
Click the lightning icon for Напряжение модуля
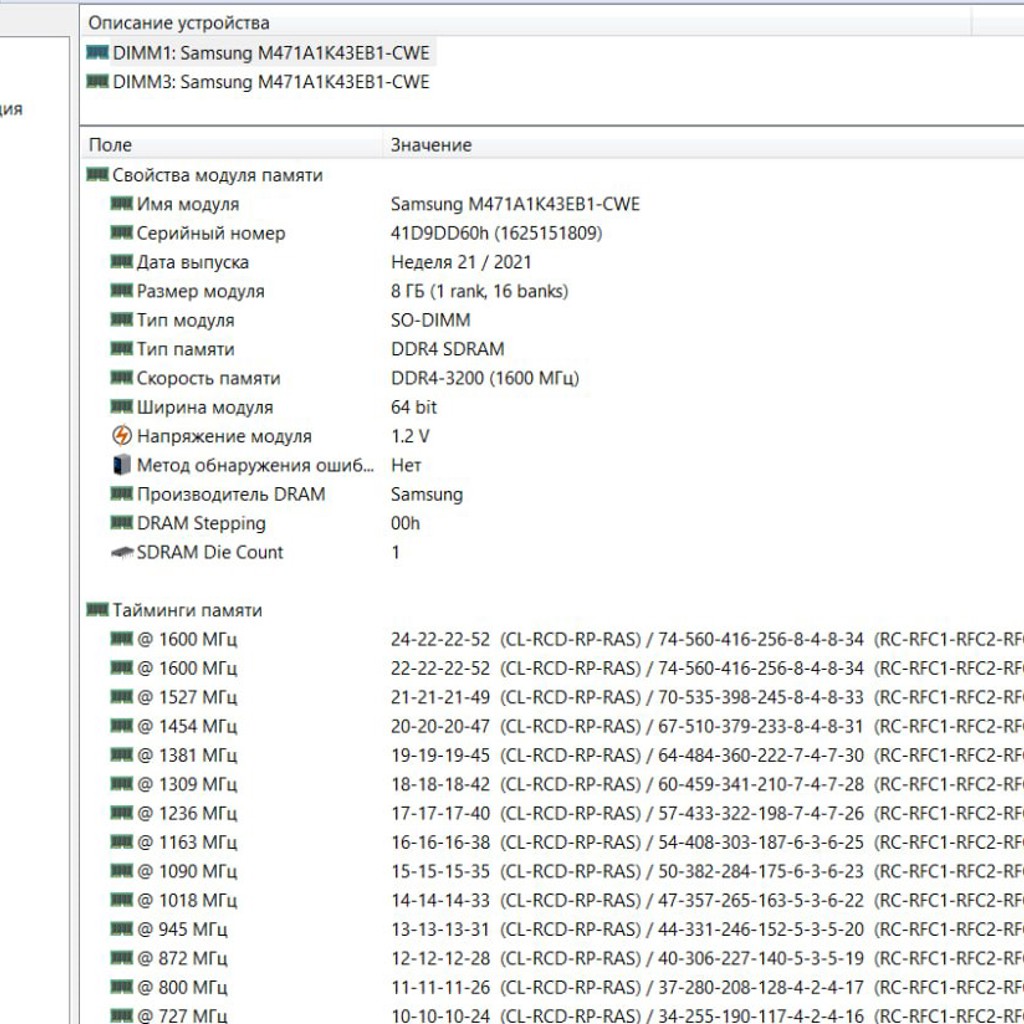(121, 436)
